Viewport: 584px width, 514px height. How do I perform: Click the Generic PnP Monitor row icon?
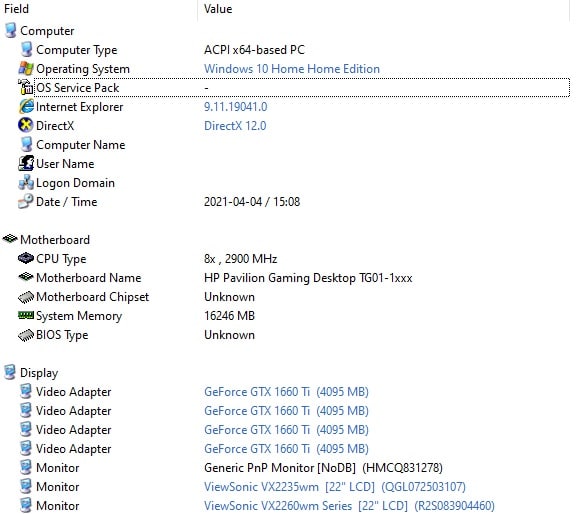[x=26, y=467]
